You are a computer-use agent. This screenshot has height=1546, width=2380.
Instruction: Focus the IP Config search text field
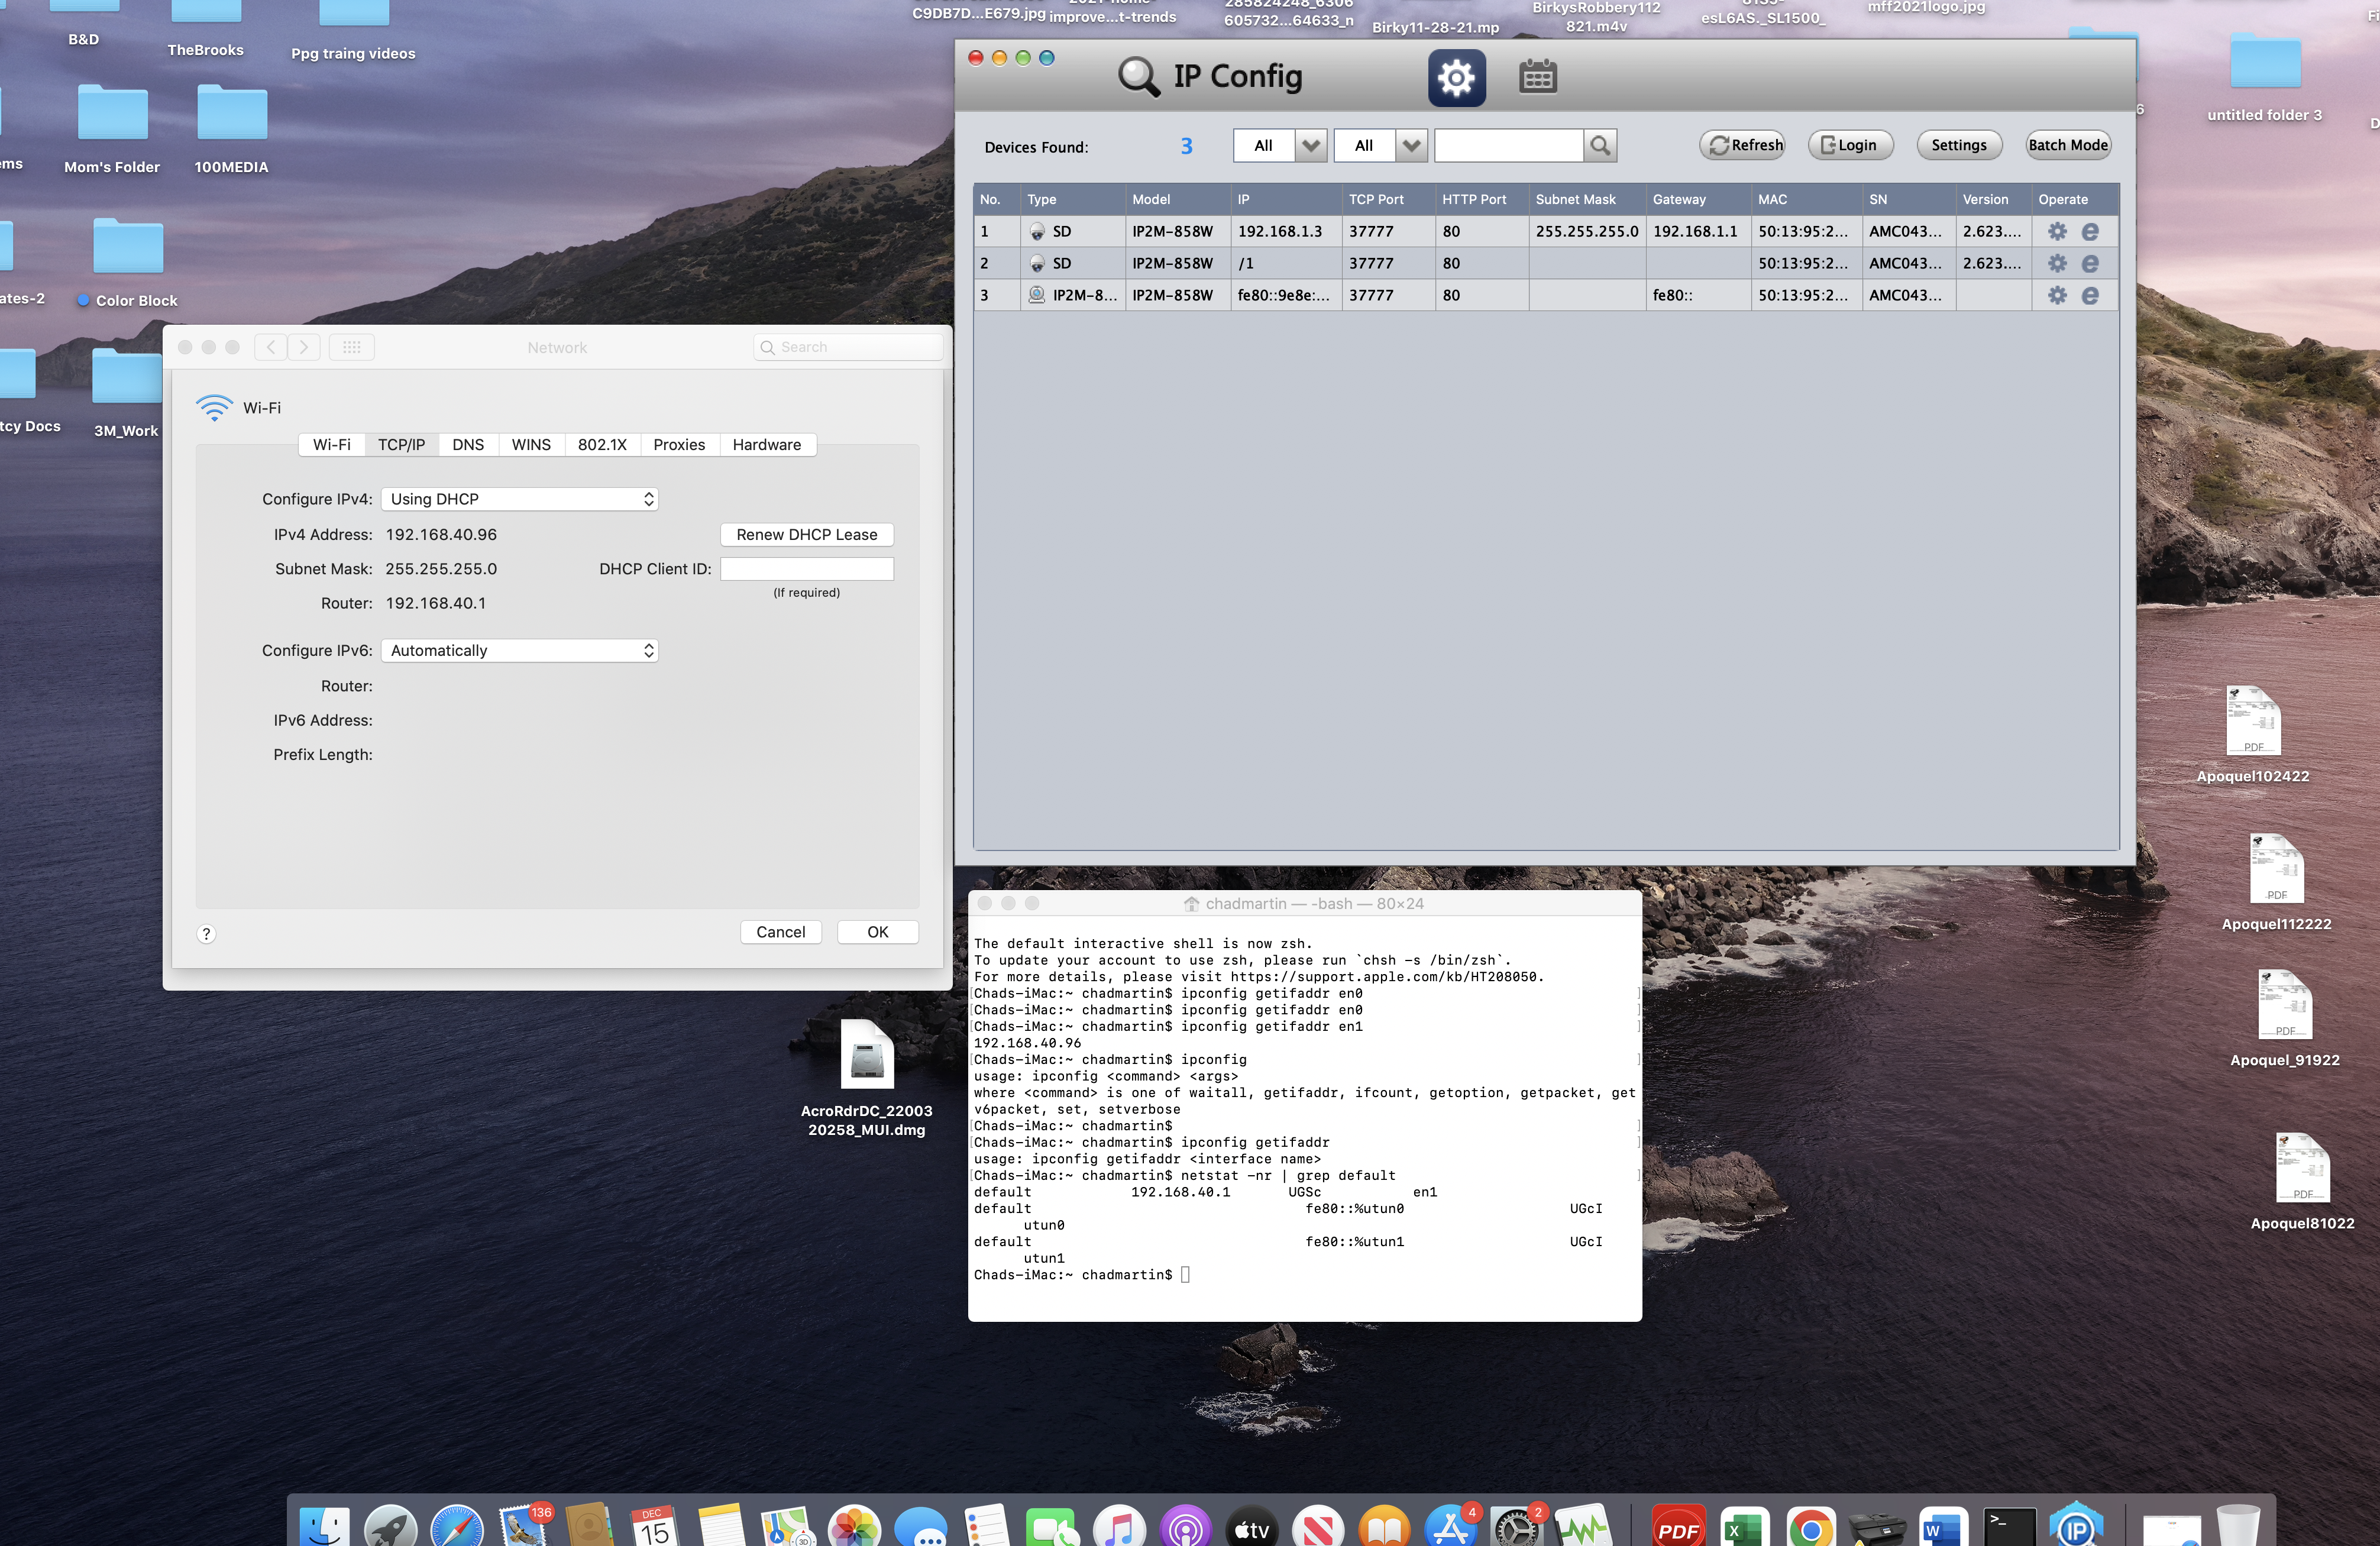1509,146
